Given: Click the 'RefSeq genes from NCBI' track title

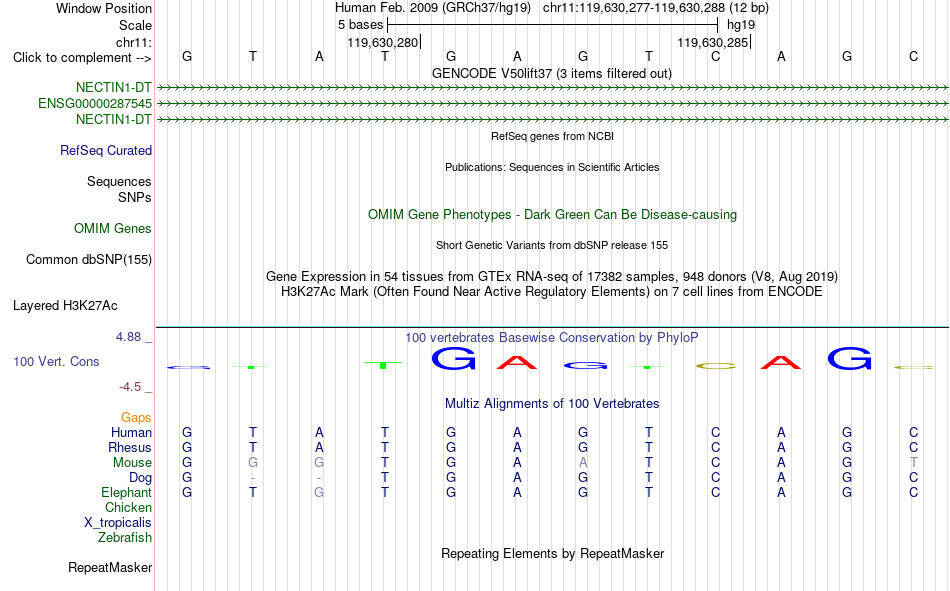Looking at the screenshot, I should click(553, 136).
